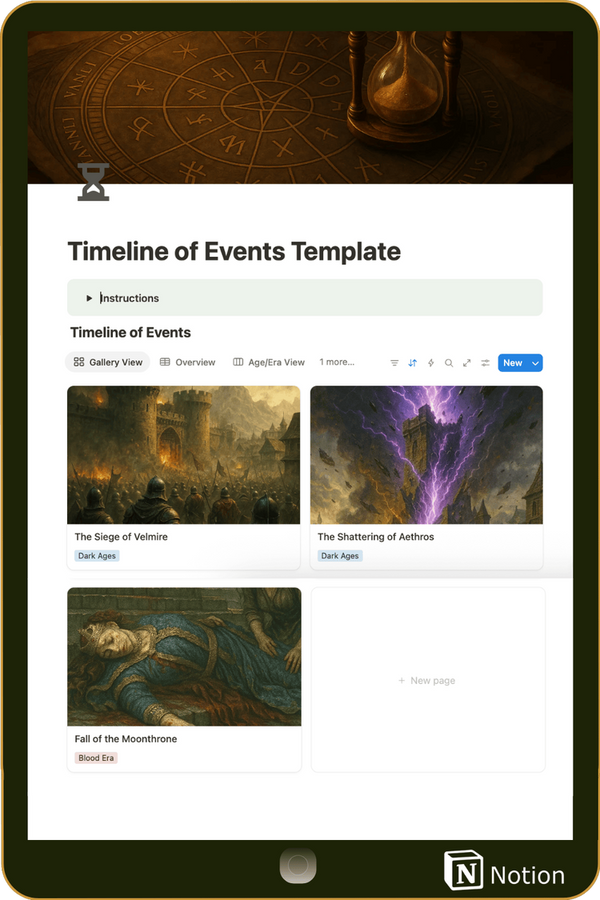Select the Gallery View tab

108,362
